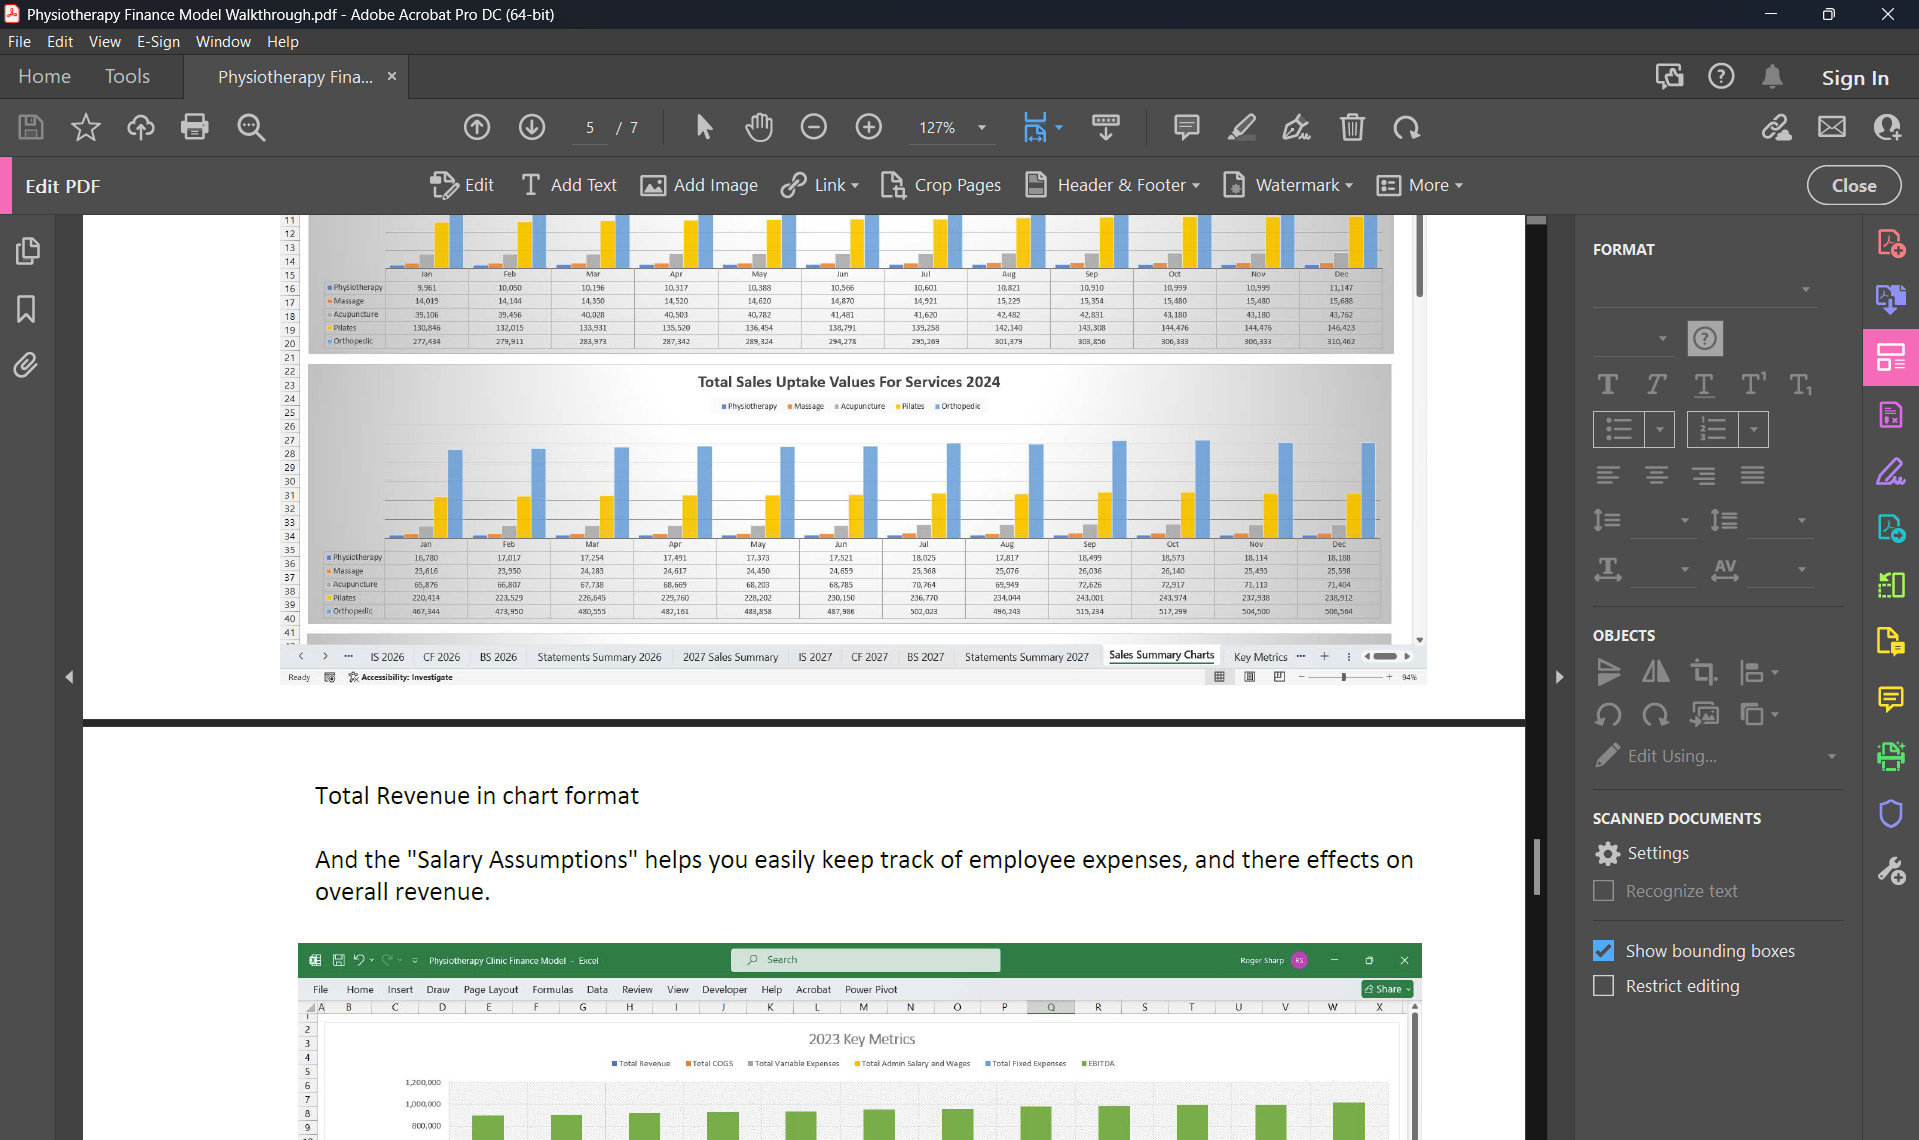Open bullet list style dropdown arrow
Image resolution: width=1919 pixels, height=1140 pixels.
click(x=1660, y=430)
